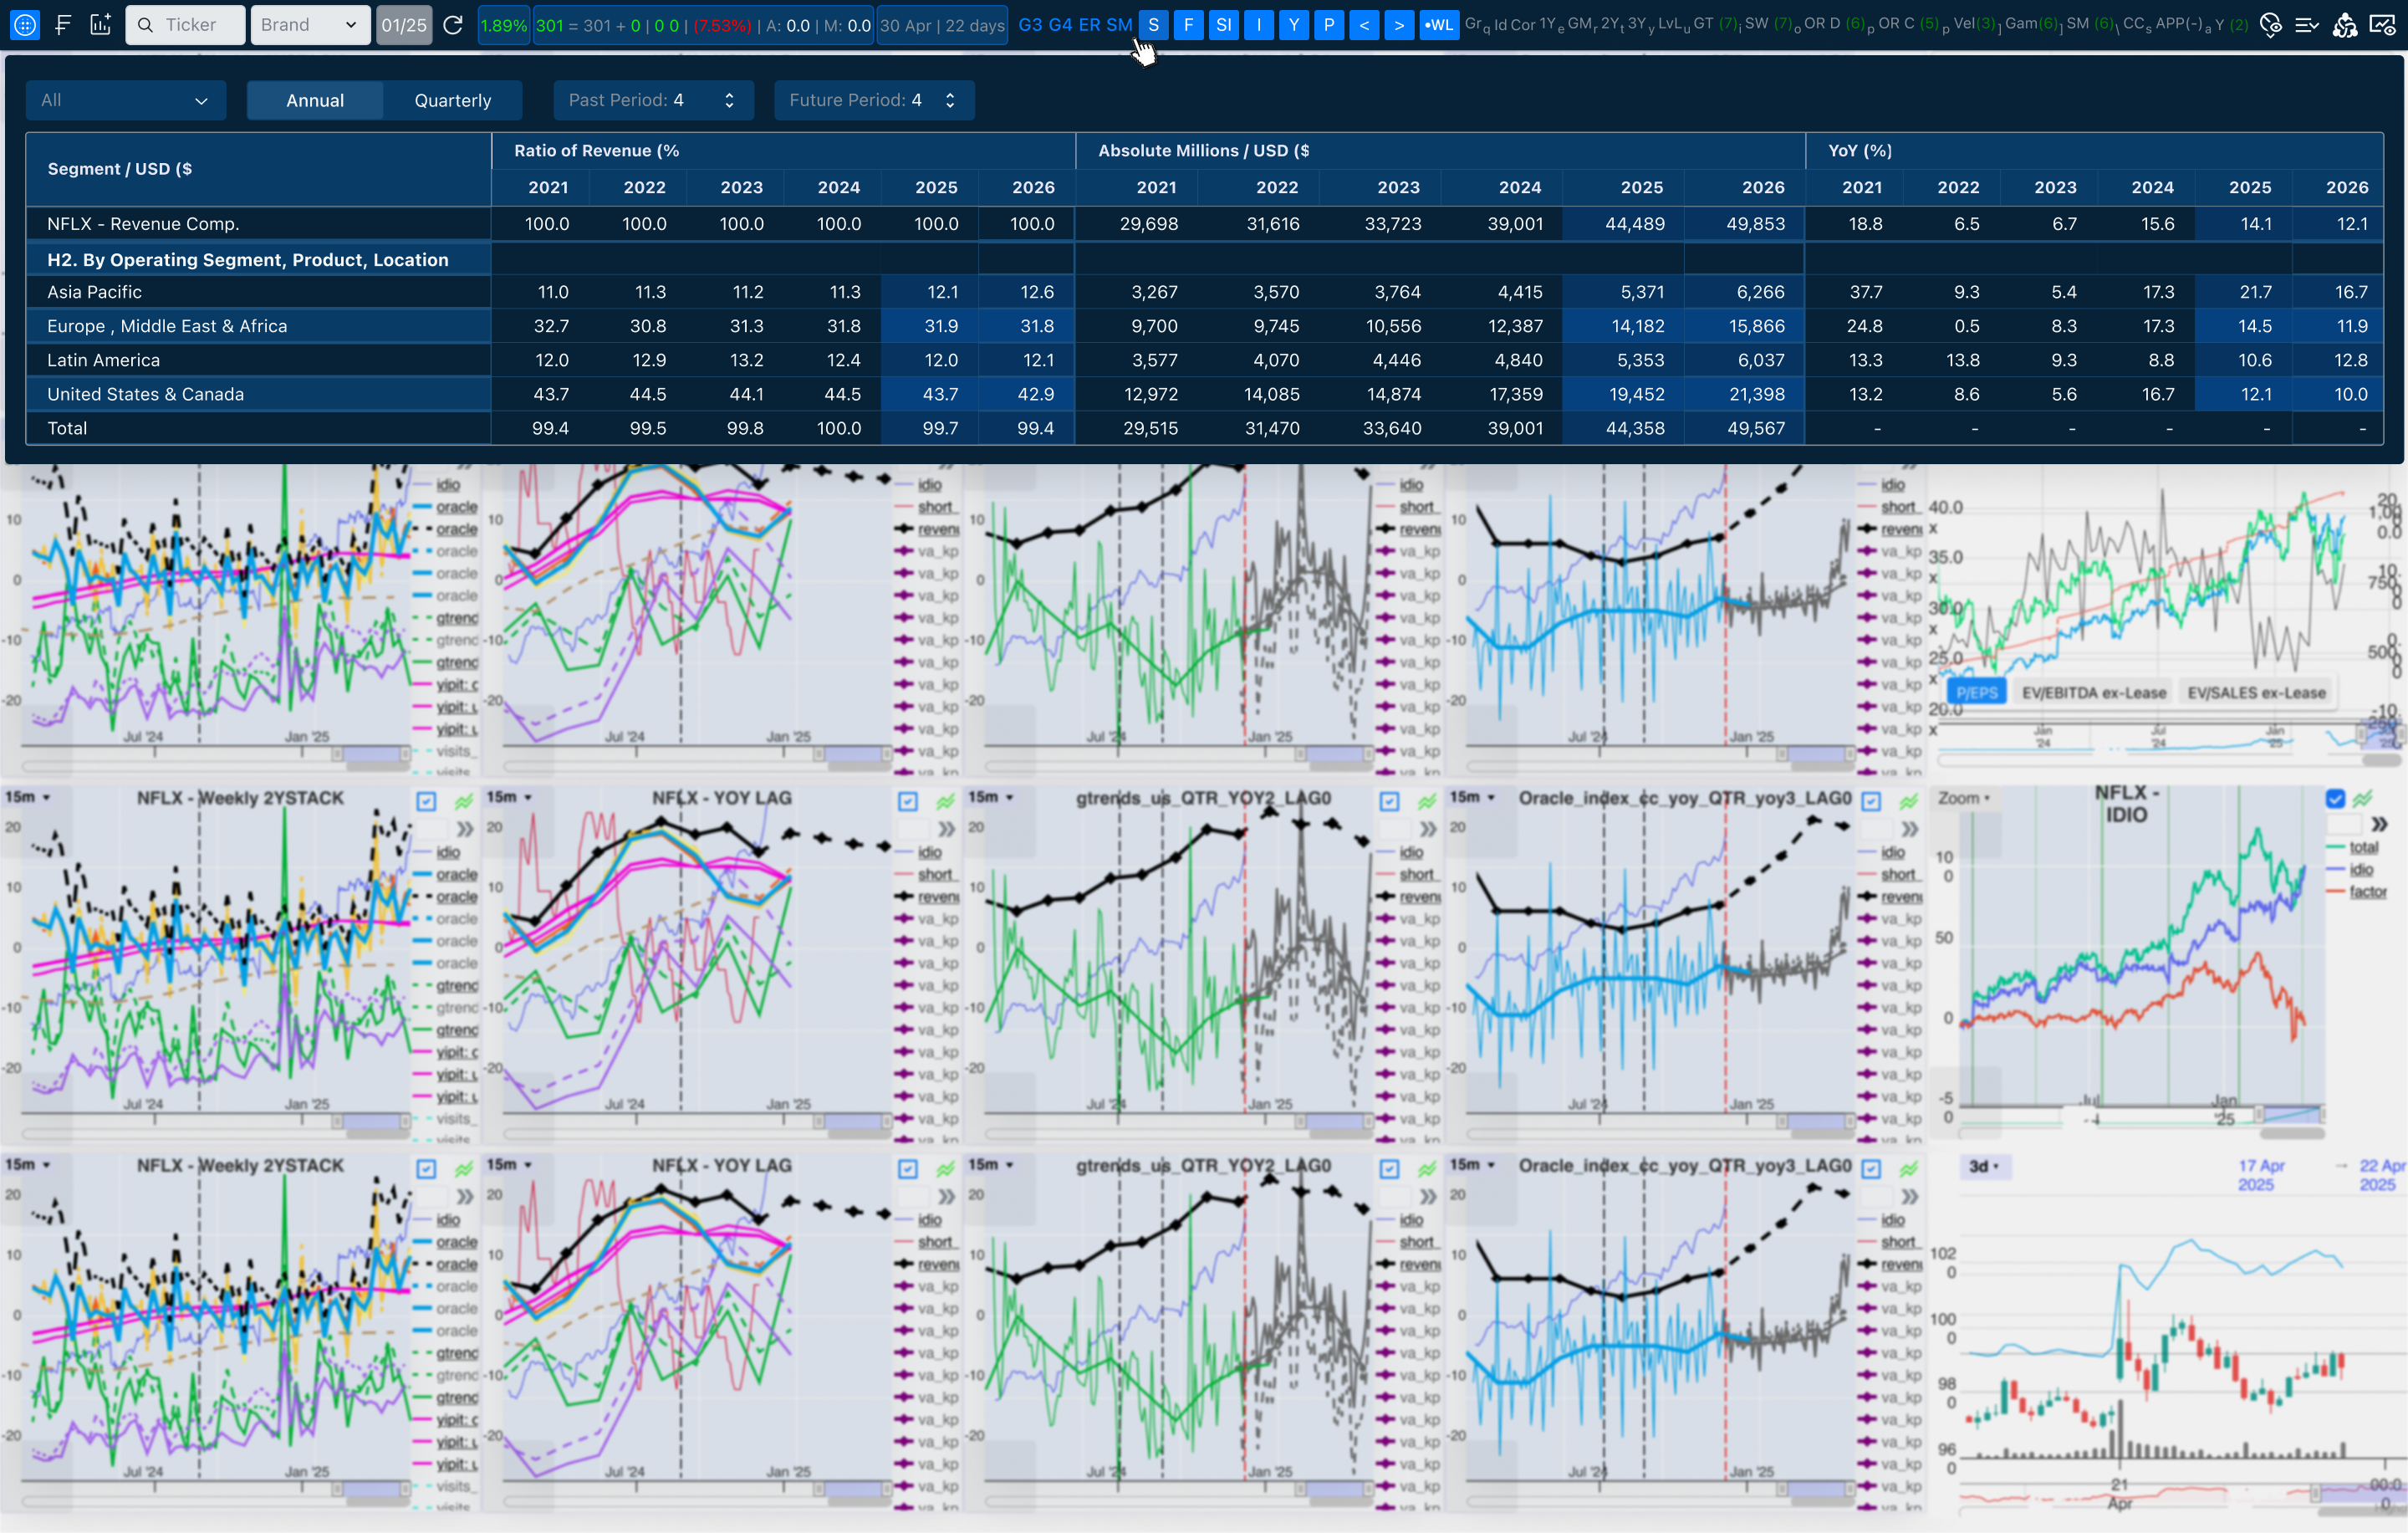The image size is (2408, 1533).
Task: Toggle checkbox on bottom Weekly 2YSTACK chart
Action: [x=427, y=1169]
